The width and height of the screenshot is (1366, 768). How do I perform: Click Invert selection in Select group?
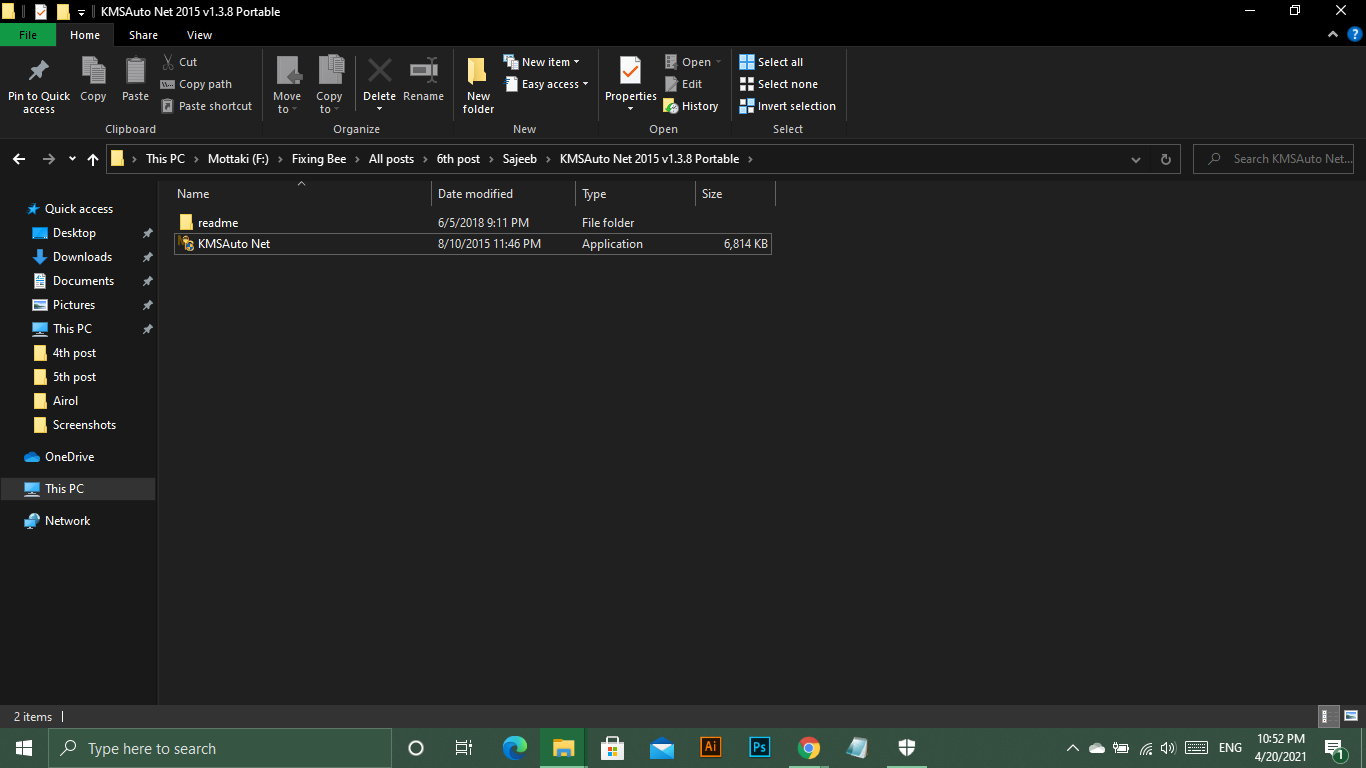click(x=787, y=106)
